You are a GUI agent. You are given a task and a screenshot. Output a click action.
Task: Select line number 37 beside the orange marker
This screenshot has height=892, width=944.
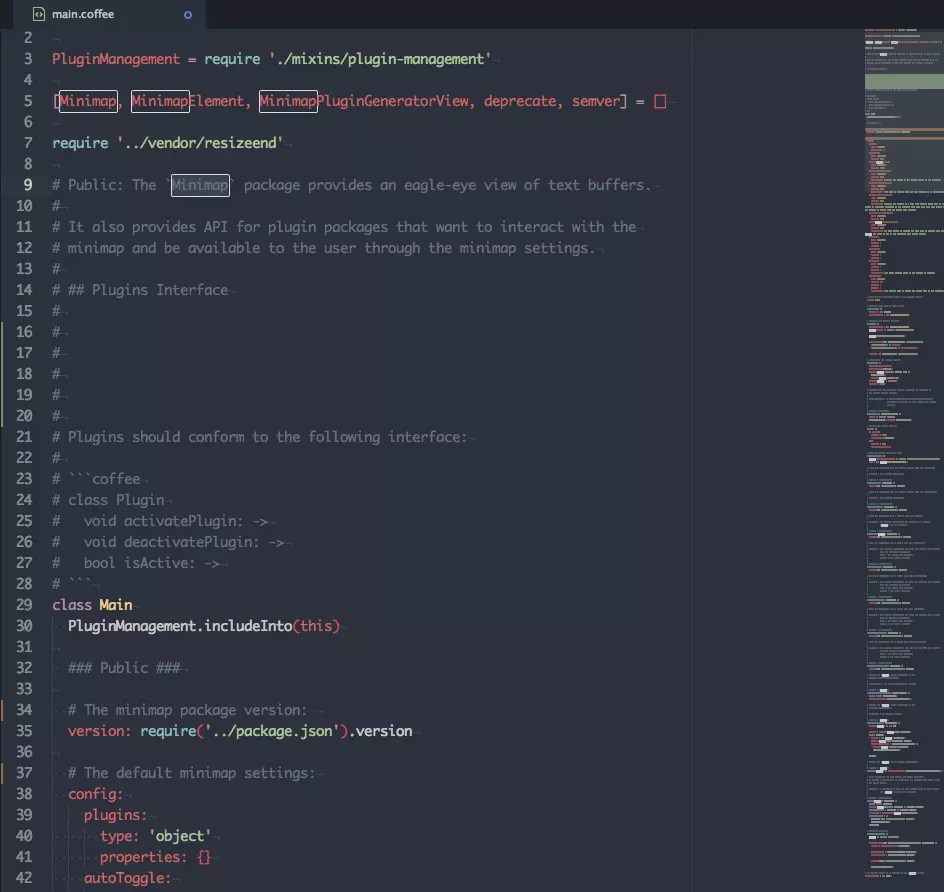click(24, 773)
